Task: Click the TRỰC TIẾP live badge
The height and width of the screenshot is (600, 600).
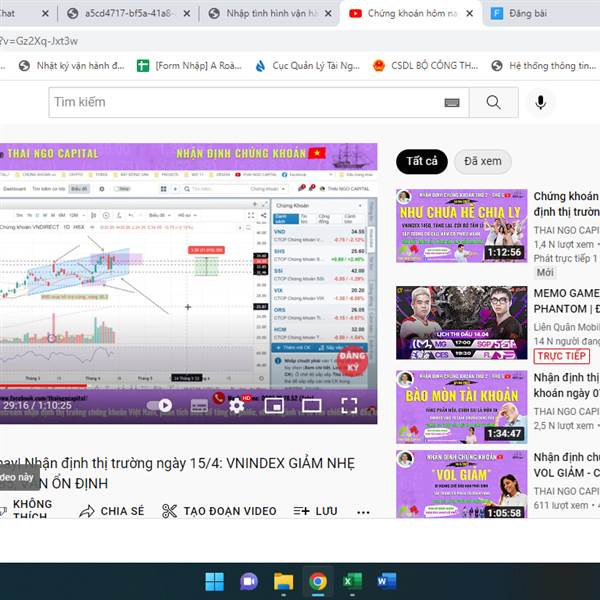Action: [561, 356]
